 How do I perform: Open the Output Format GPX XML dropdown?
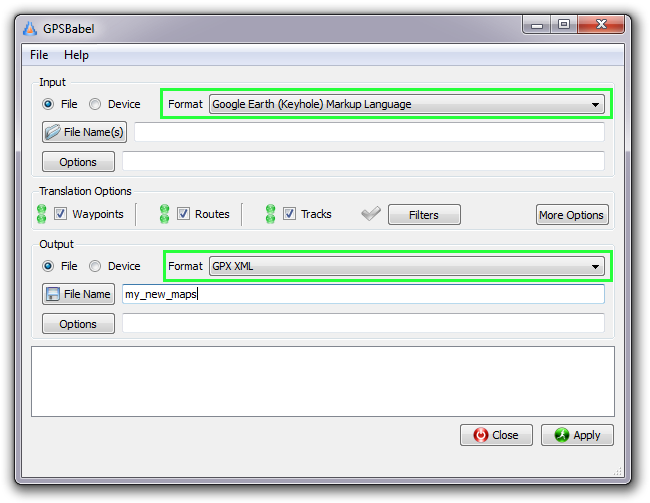pos(407,266)
